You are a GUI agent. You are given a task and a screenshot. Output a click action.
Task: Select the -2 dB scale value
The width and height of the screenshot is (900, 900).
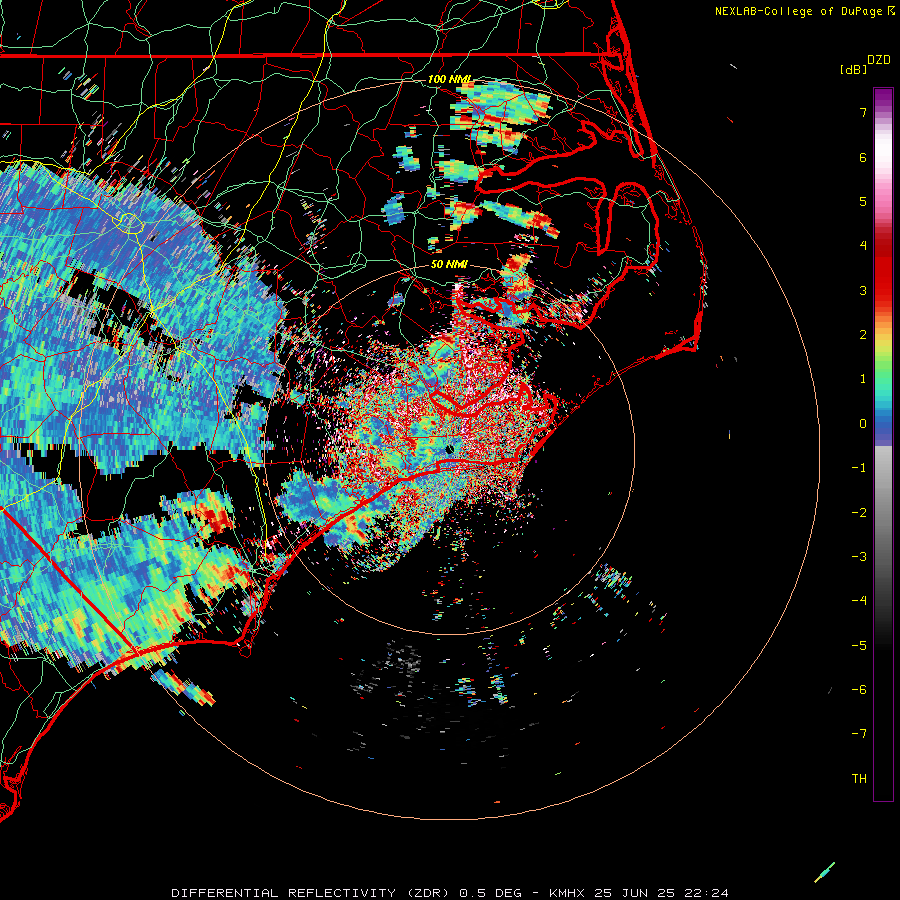coord(859,513)
